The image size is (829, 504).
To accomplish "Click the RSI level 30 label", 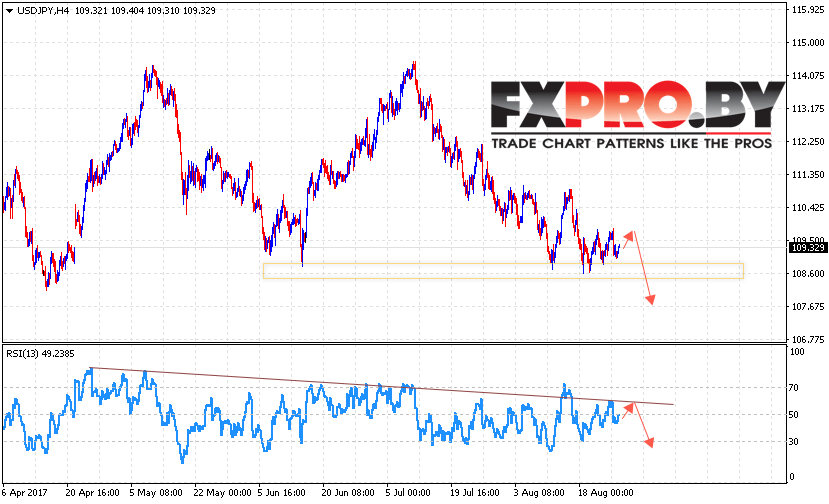I will tap(794, 442).
